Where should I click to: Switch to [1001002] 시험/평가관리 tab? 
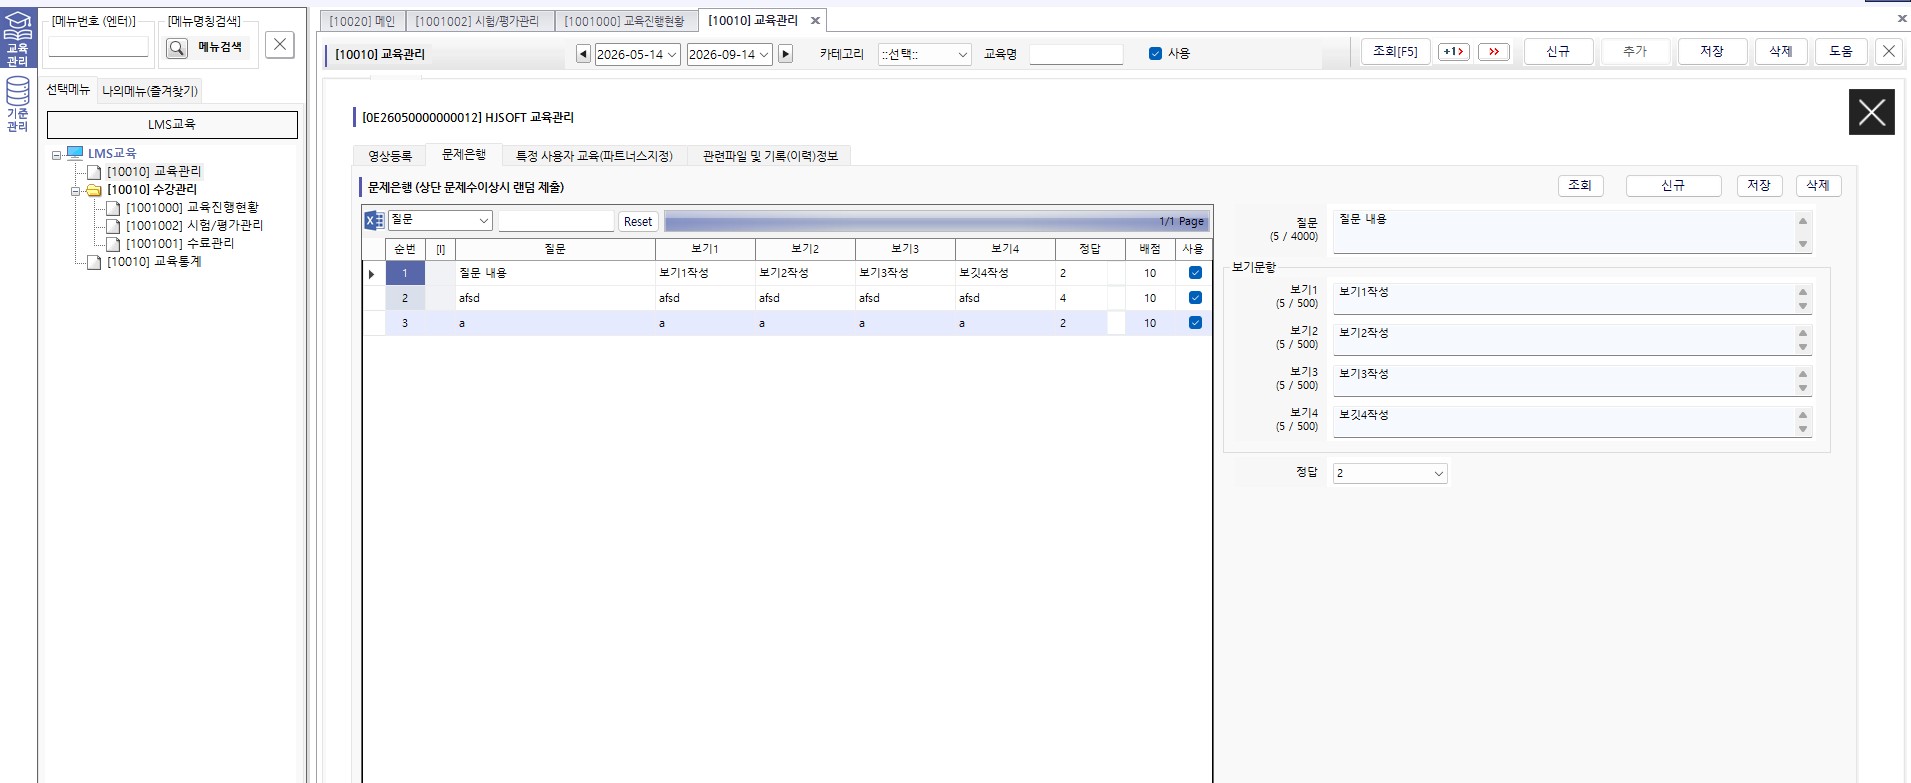[477, 21]
